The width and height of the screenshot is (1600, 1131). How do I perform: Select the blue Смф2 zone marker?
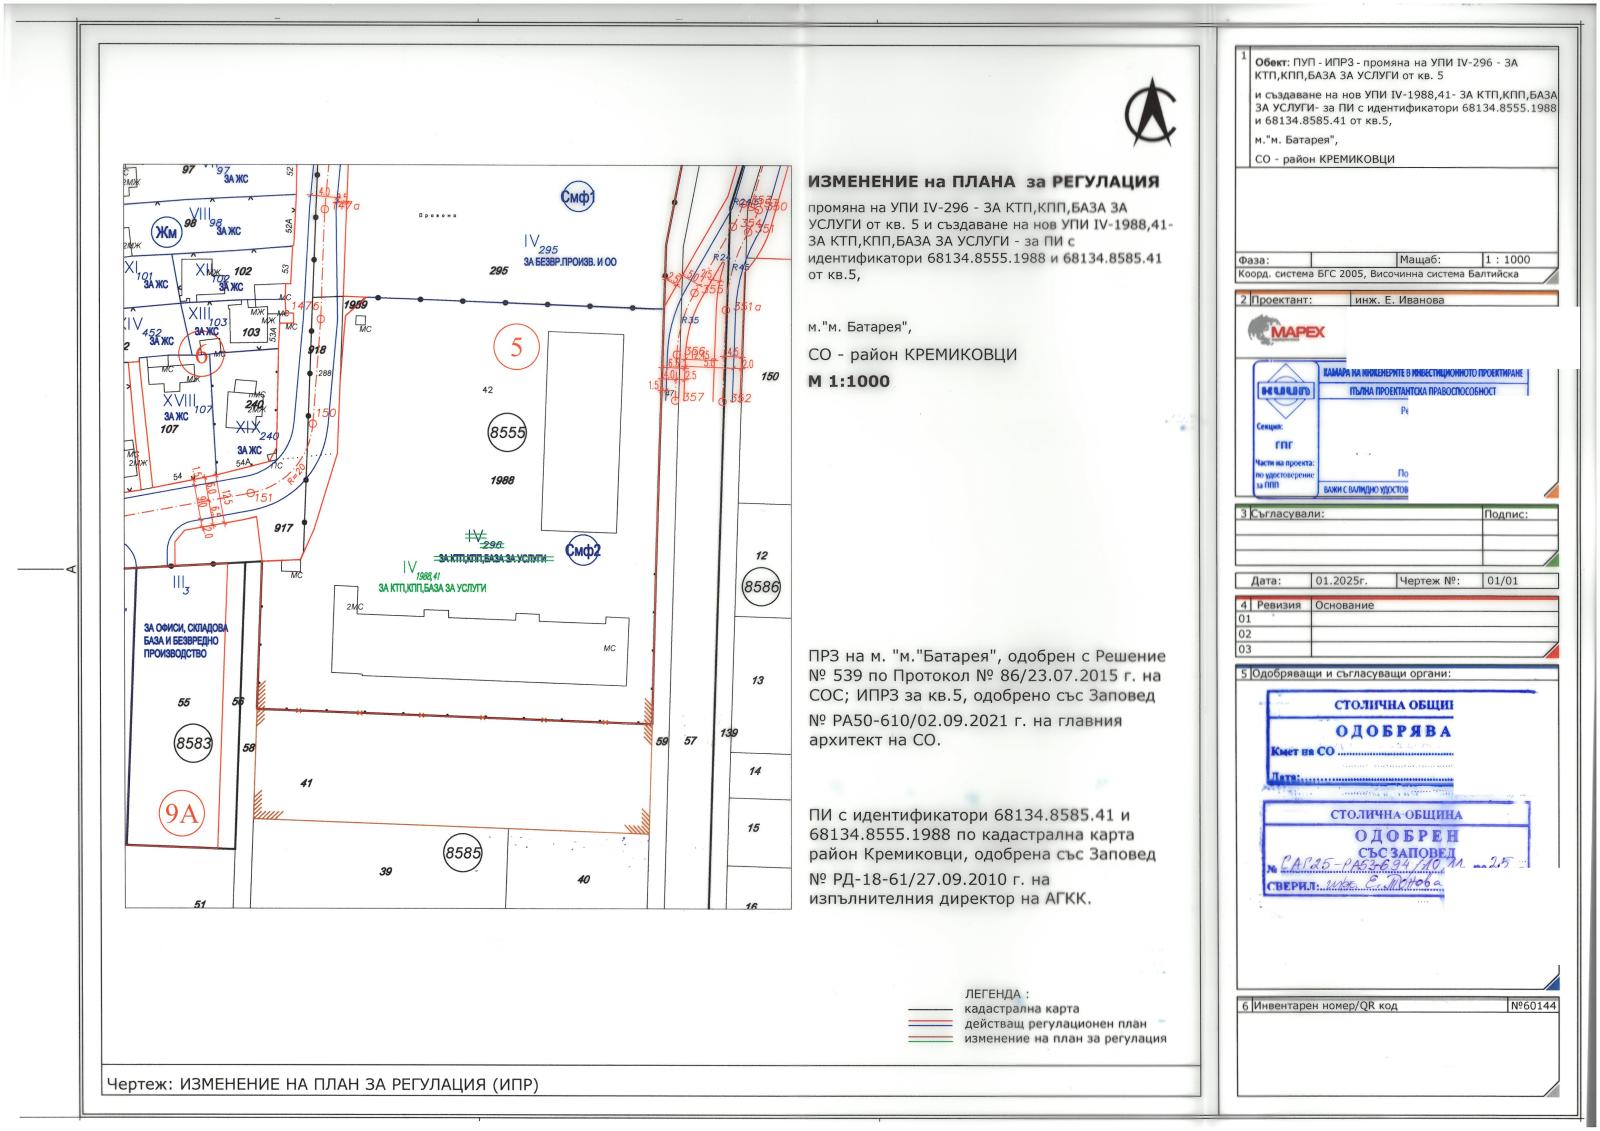coord(582,550)
